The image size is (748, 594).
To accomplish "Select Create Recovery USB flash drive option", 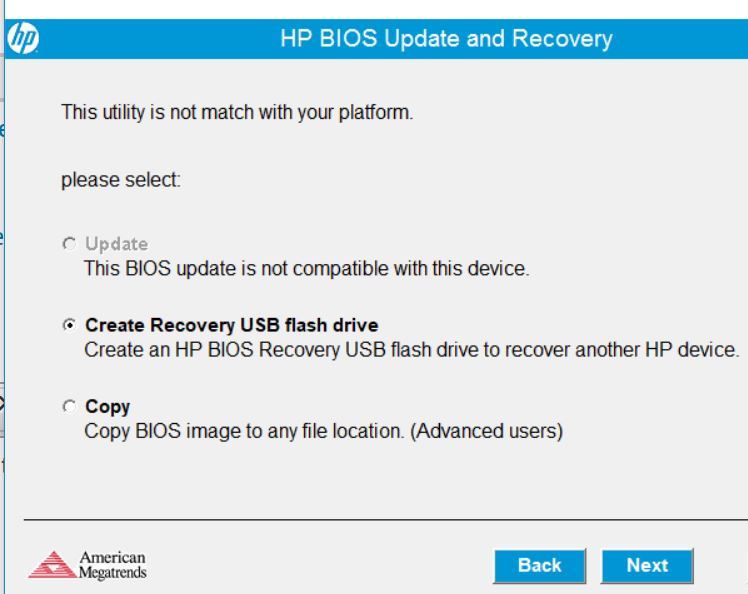I will [69, 325].
